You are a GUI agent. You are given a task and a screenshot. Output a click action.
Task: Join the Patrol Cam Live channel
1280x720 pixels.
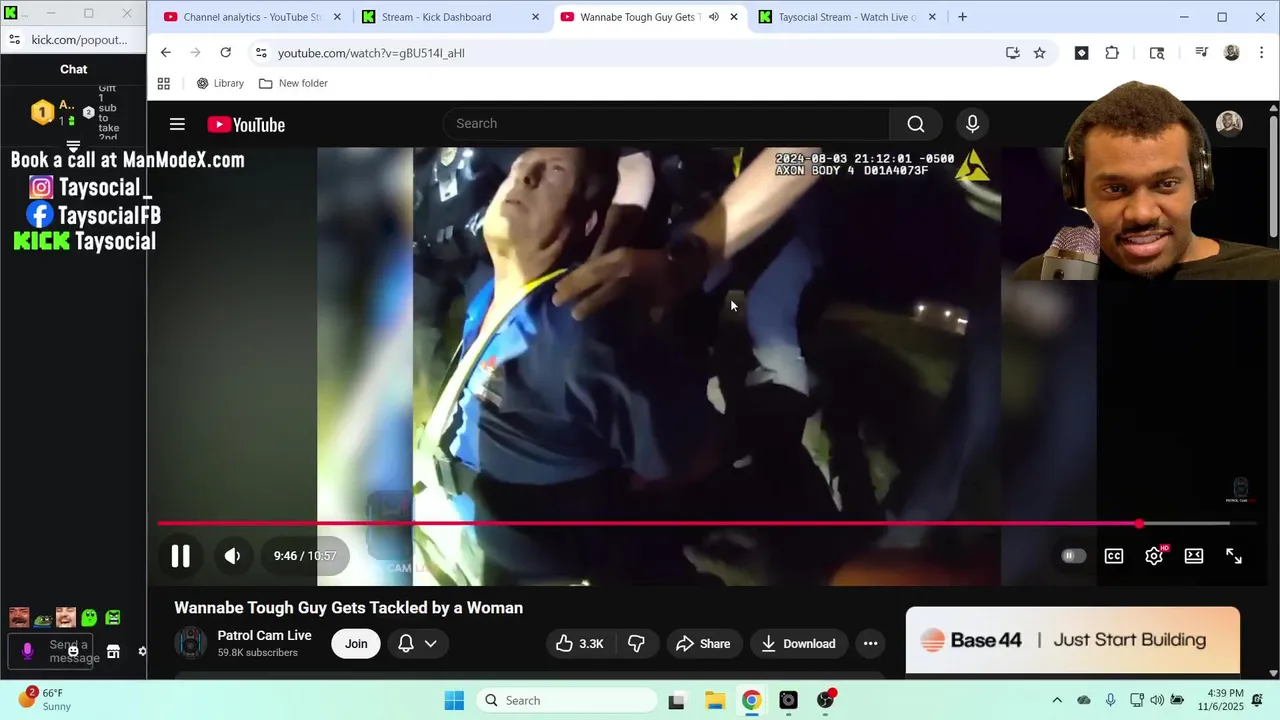(x=356, y=644)
